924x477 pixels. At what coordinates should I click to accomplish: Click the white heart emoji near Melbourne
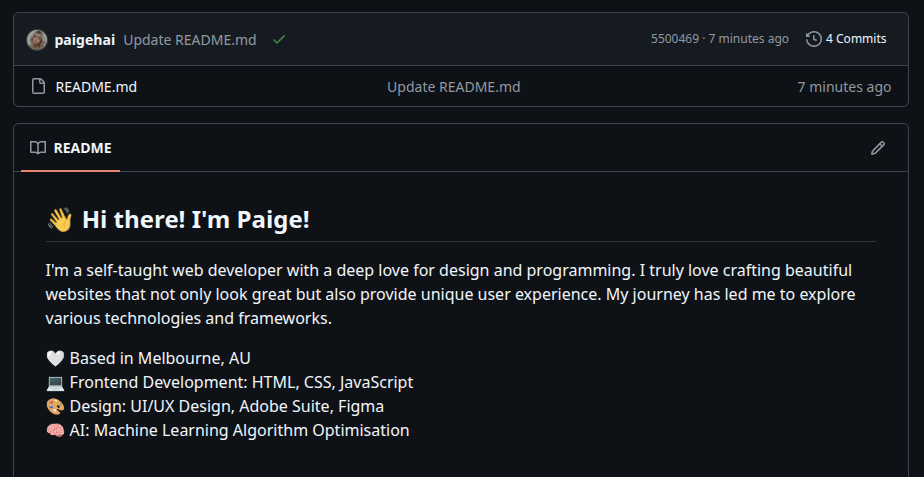[55, 359]
